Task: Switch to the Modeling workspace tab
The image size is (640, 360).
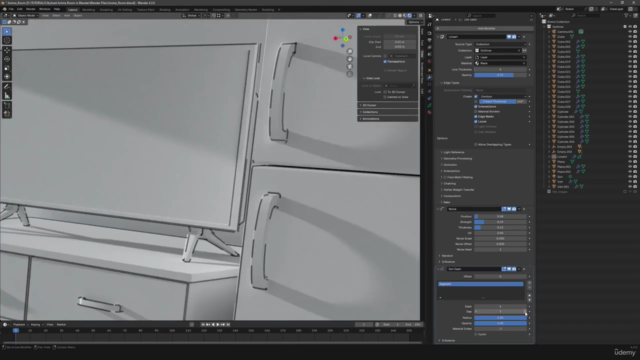Action: (x=88, y=9)
